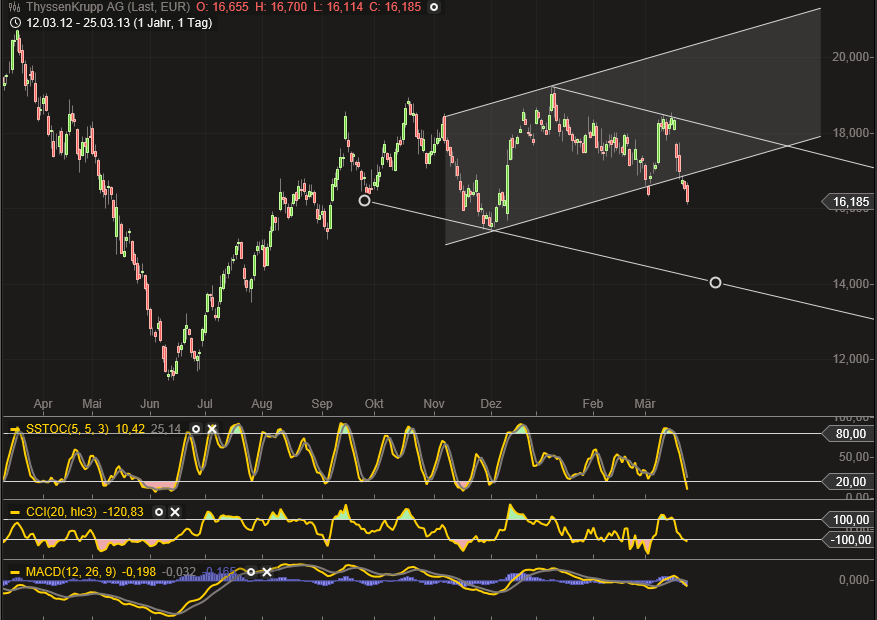Image resolution: width=877 pixels, height=620 pixels.
Task: Remove the CCI indicator with its X
Action: pos(175,512)
